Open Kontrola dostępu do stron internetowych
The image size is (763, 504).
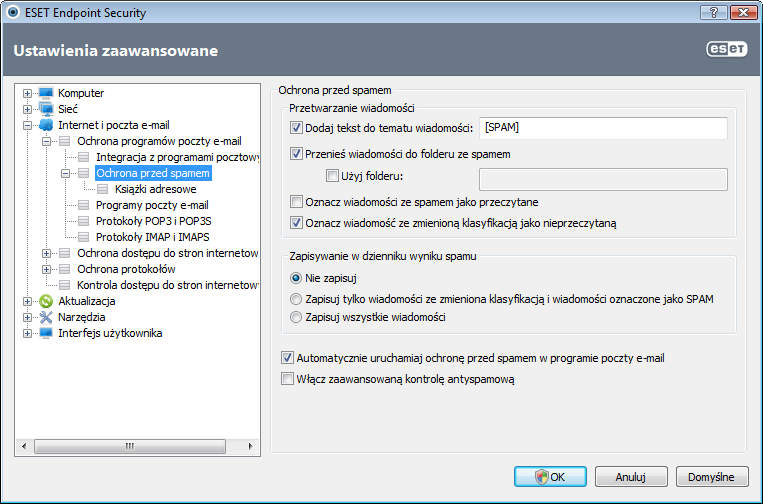[168, 285]
